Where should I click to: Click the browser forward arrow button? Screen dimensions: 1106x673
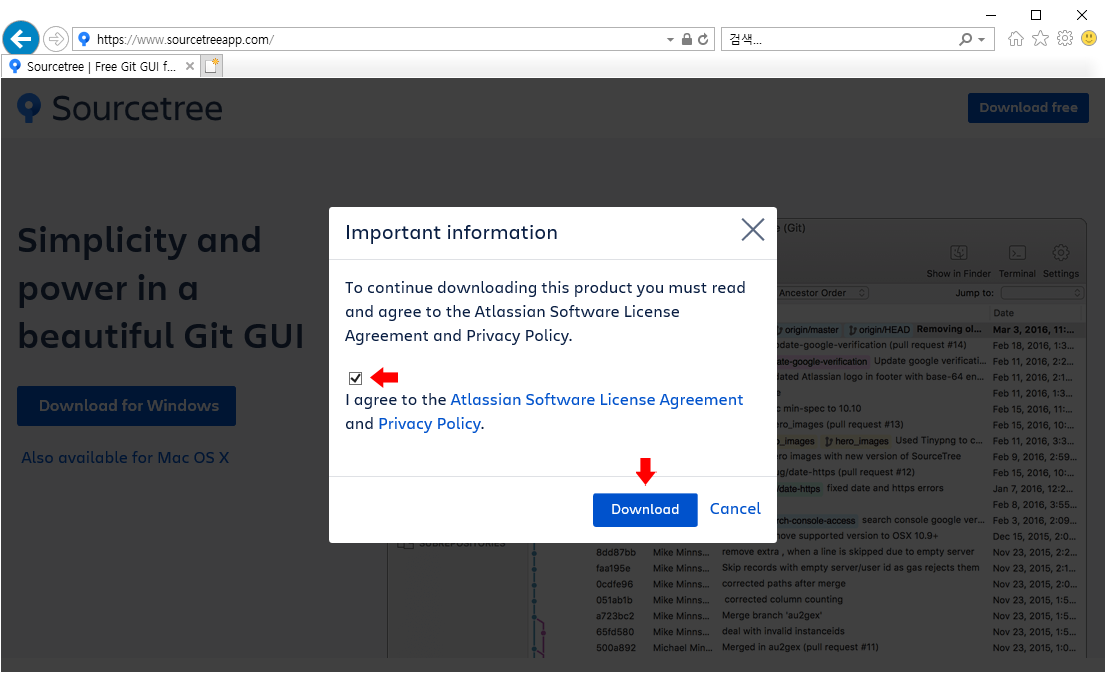pyautogui.click(x=56, y=39)
